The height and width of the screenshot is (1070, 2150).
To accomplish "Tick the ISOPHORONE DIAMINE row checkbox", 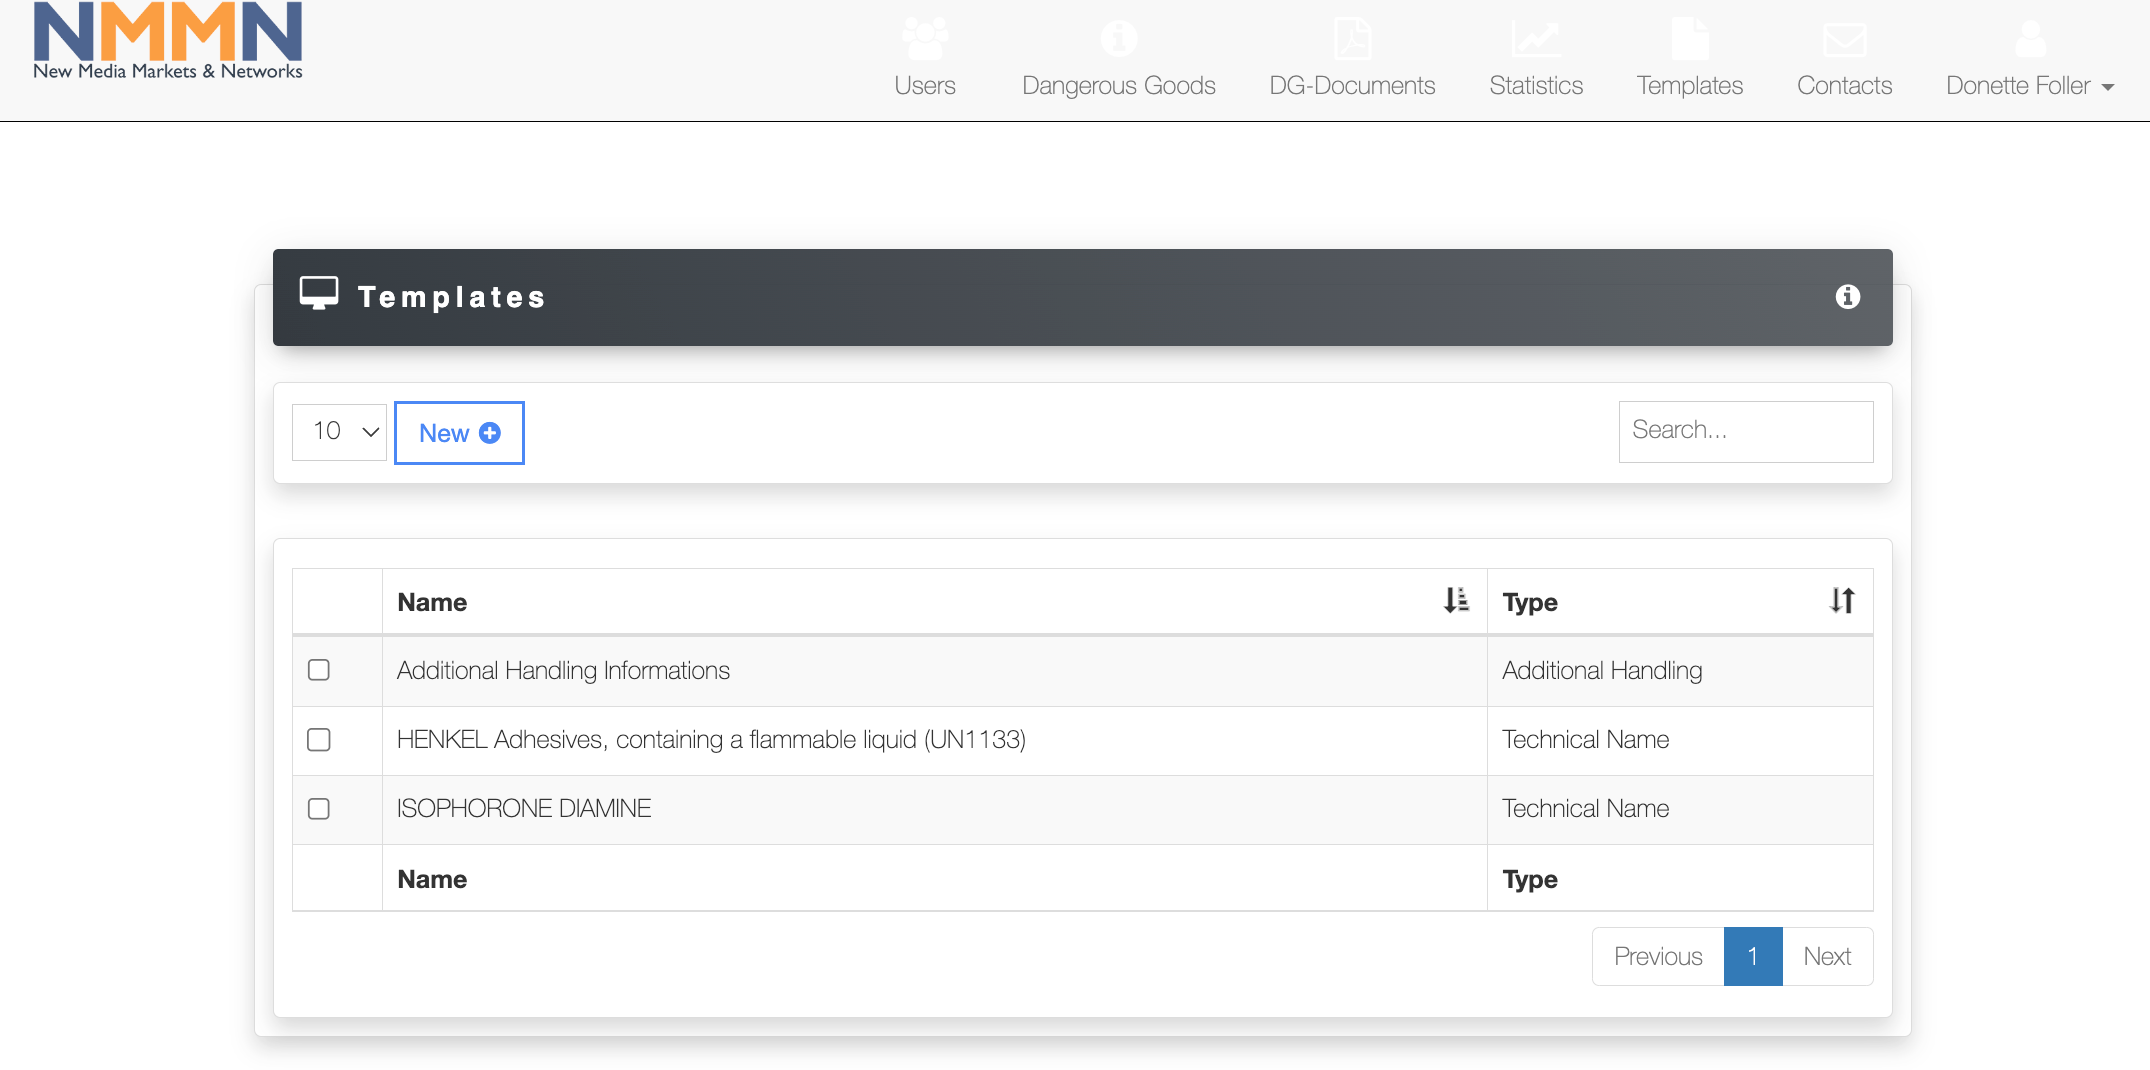I will (x=319, y=809).
